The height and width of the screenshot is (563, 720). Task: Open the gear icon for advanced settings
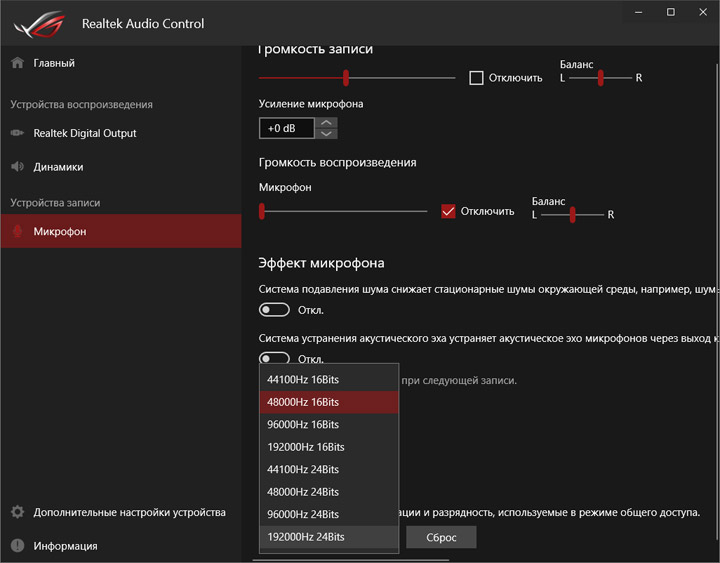(17, 512)
